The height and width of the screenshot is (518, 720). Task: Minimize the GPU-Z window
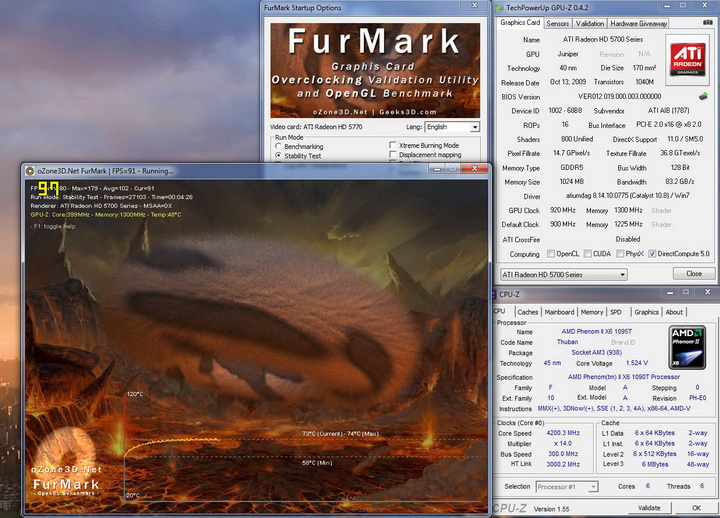coord(667,6)
